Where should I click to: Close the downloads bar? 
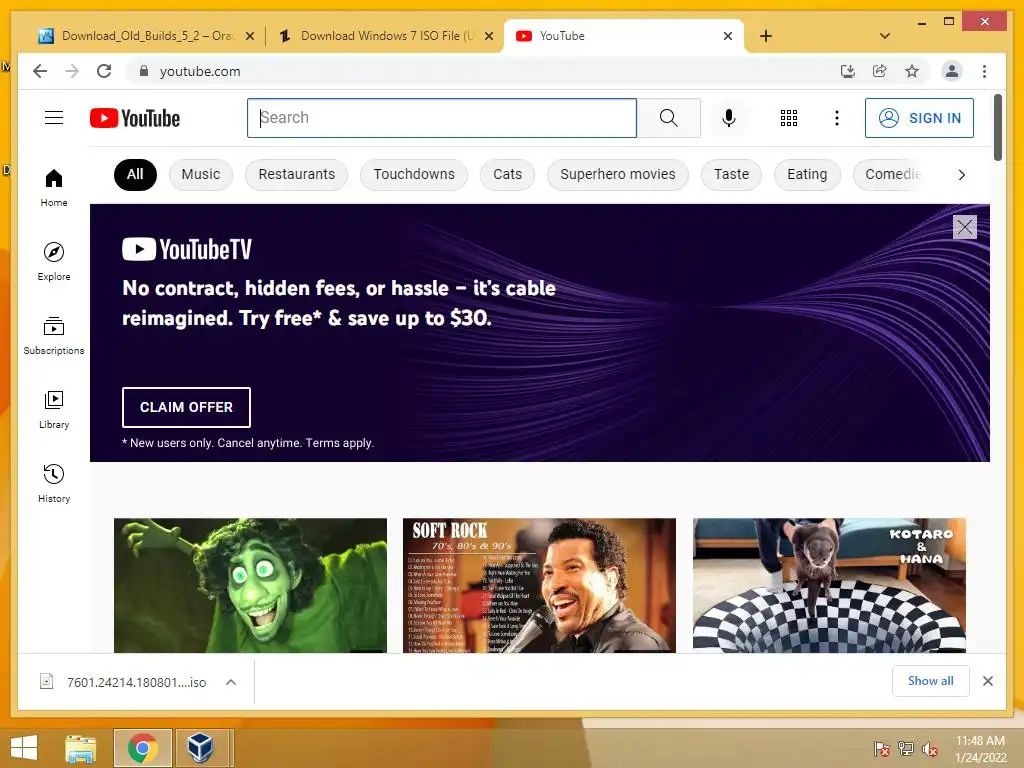[x=987, y=681]
